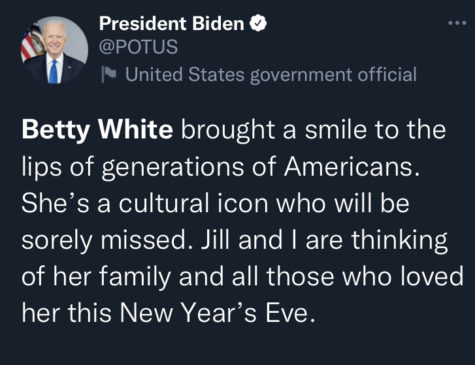
Task: Open the @POTUS handle link
Action: pyautogui.click(x=138, y=47)
